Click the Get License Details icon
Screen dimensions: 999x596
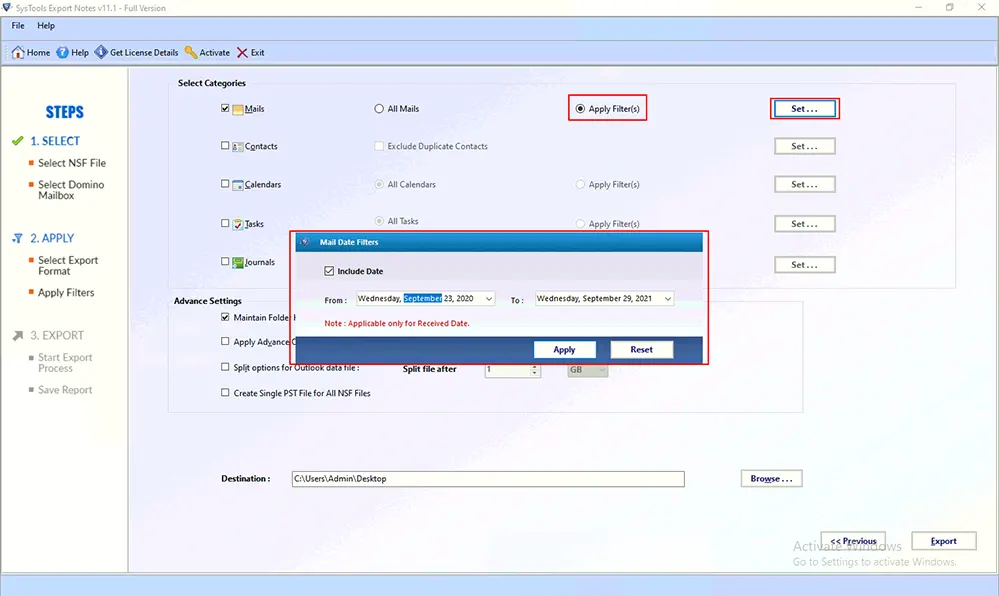pos(101,52)
